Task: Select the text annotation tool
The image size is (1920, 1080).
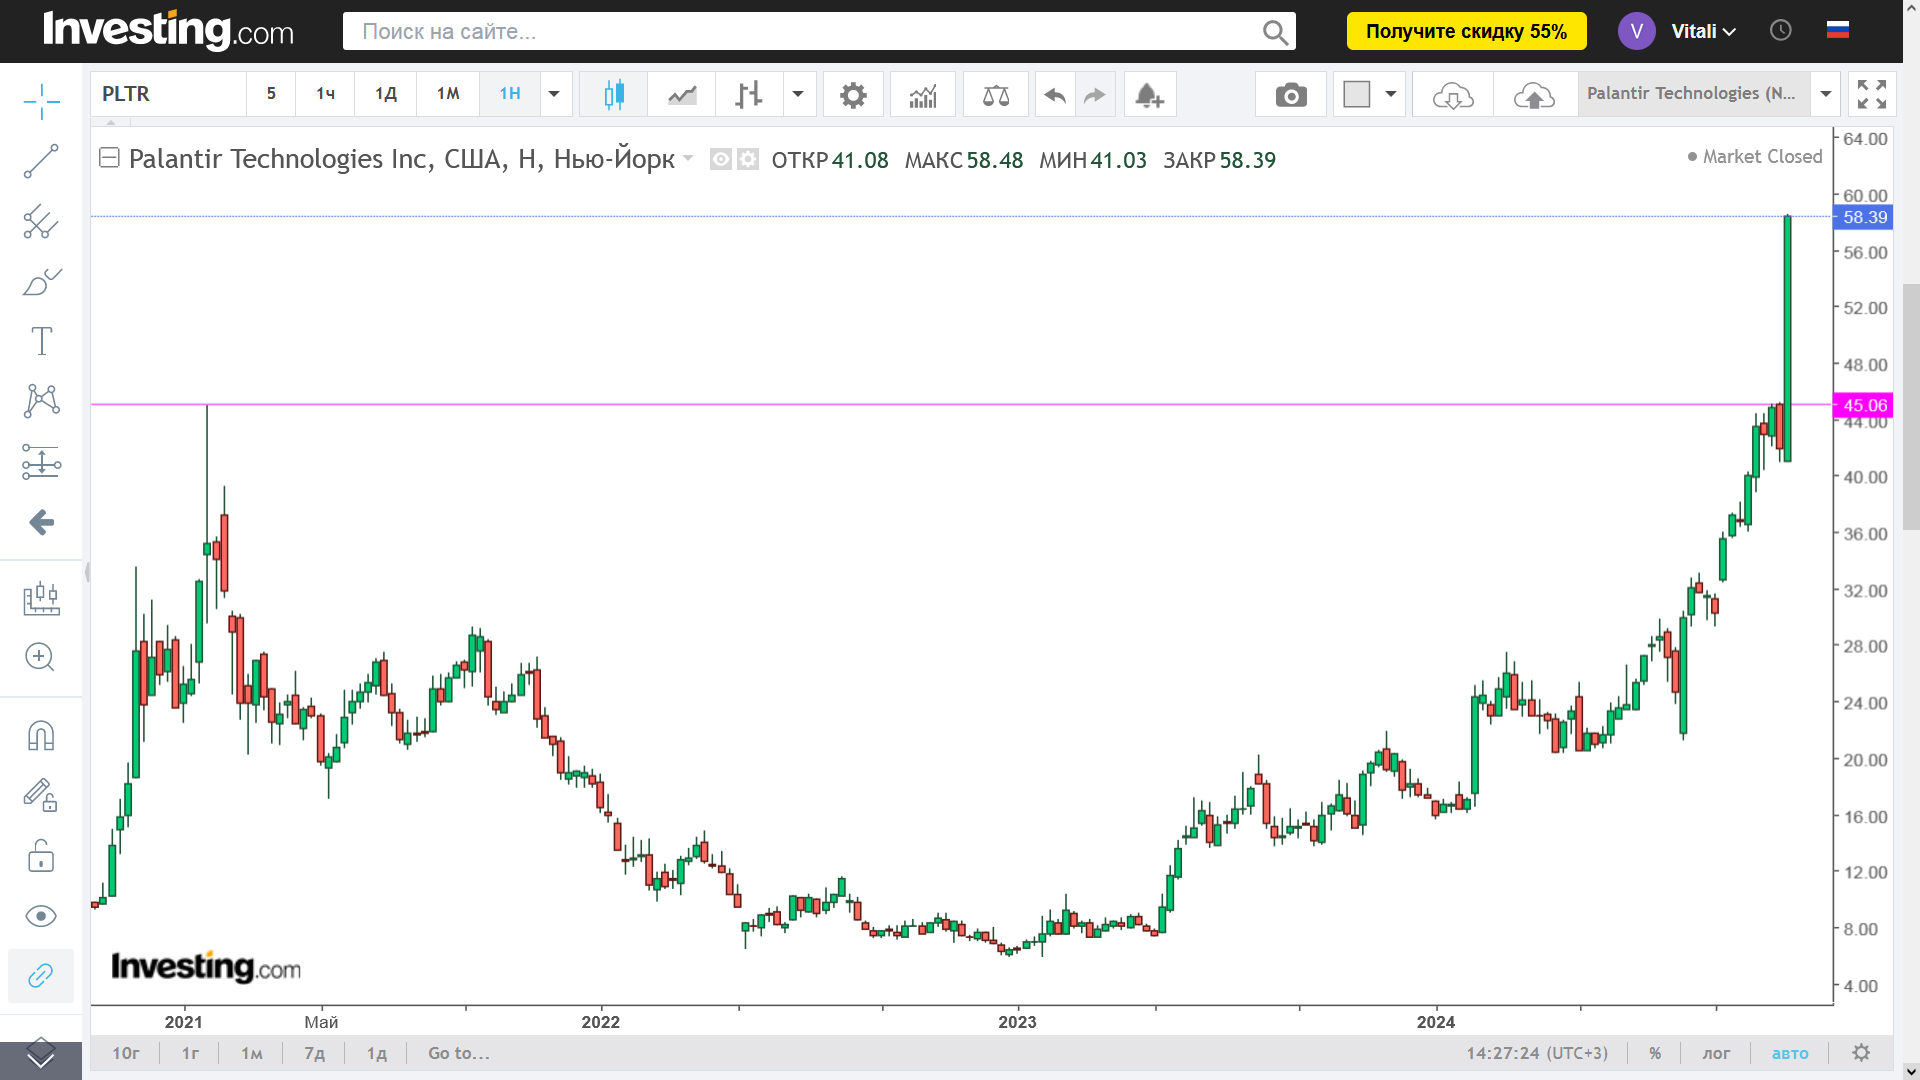Action: click(41, 341)
